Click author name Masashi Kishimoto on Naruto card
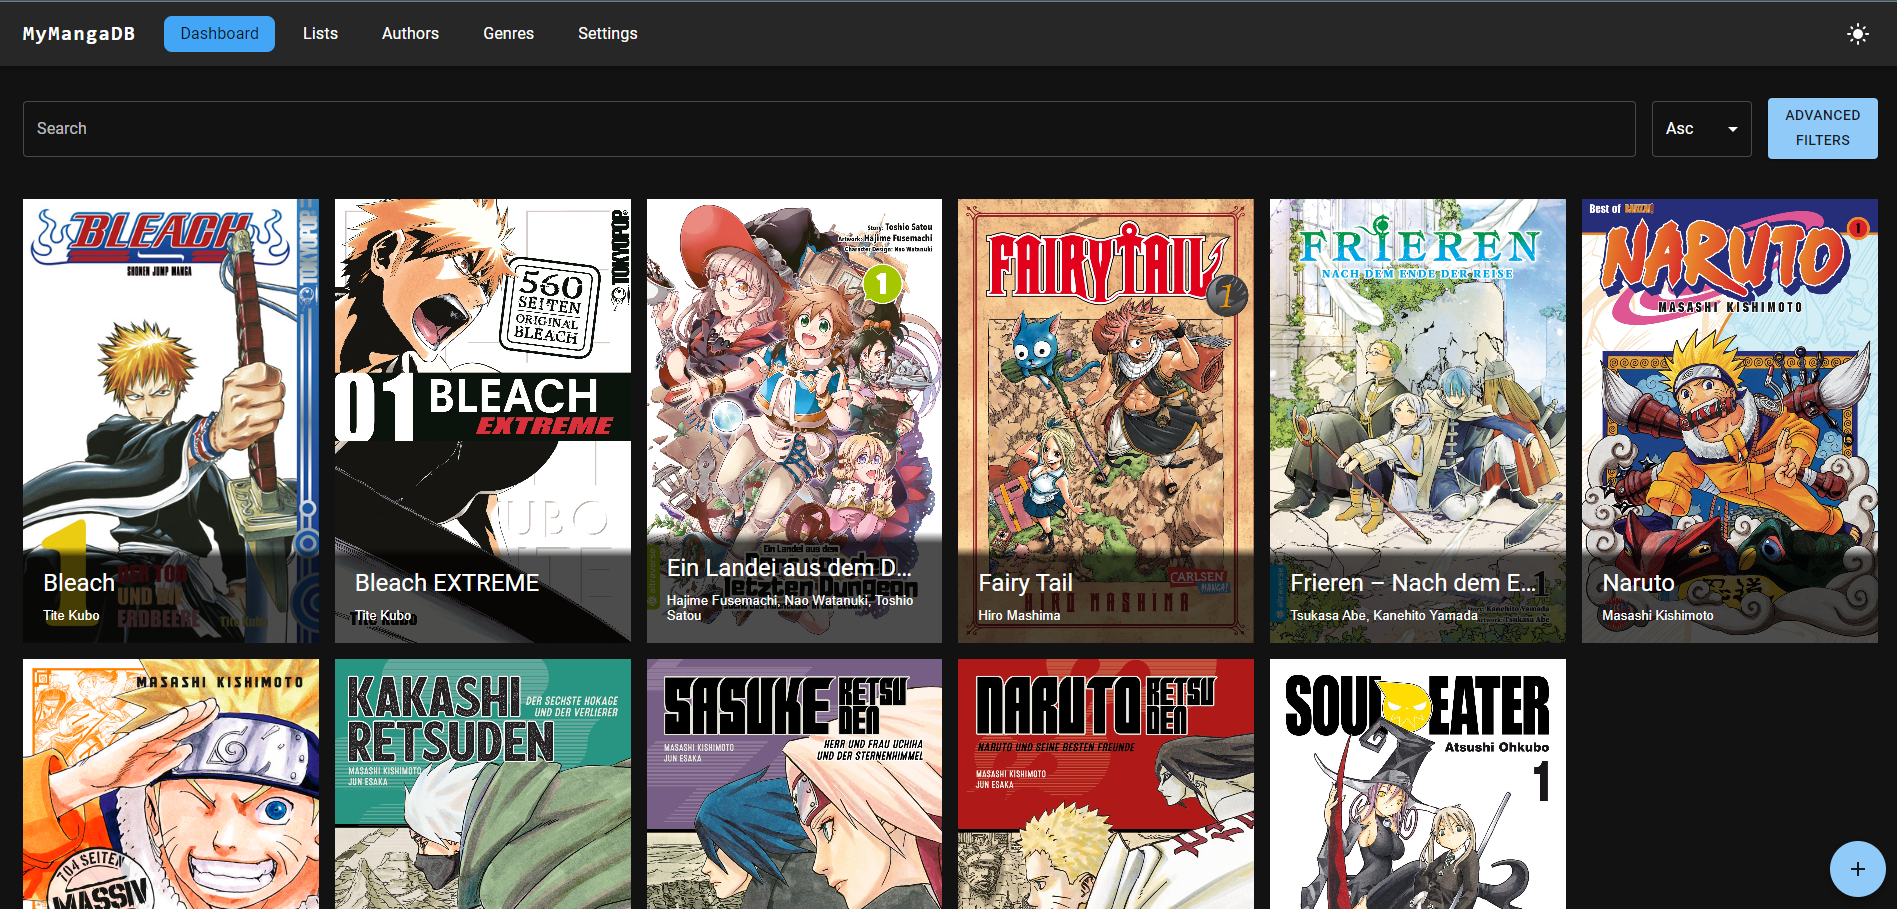Screen dimensions: 1897x909 [1658, 615]
